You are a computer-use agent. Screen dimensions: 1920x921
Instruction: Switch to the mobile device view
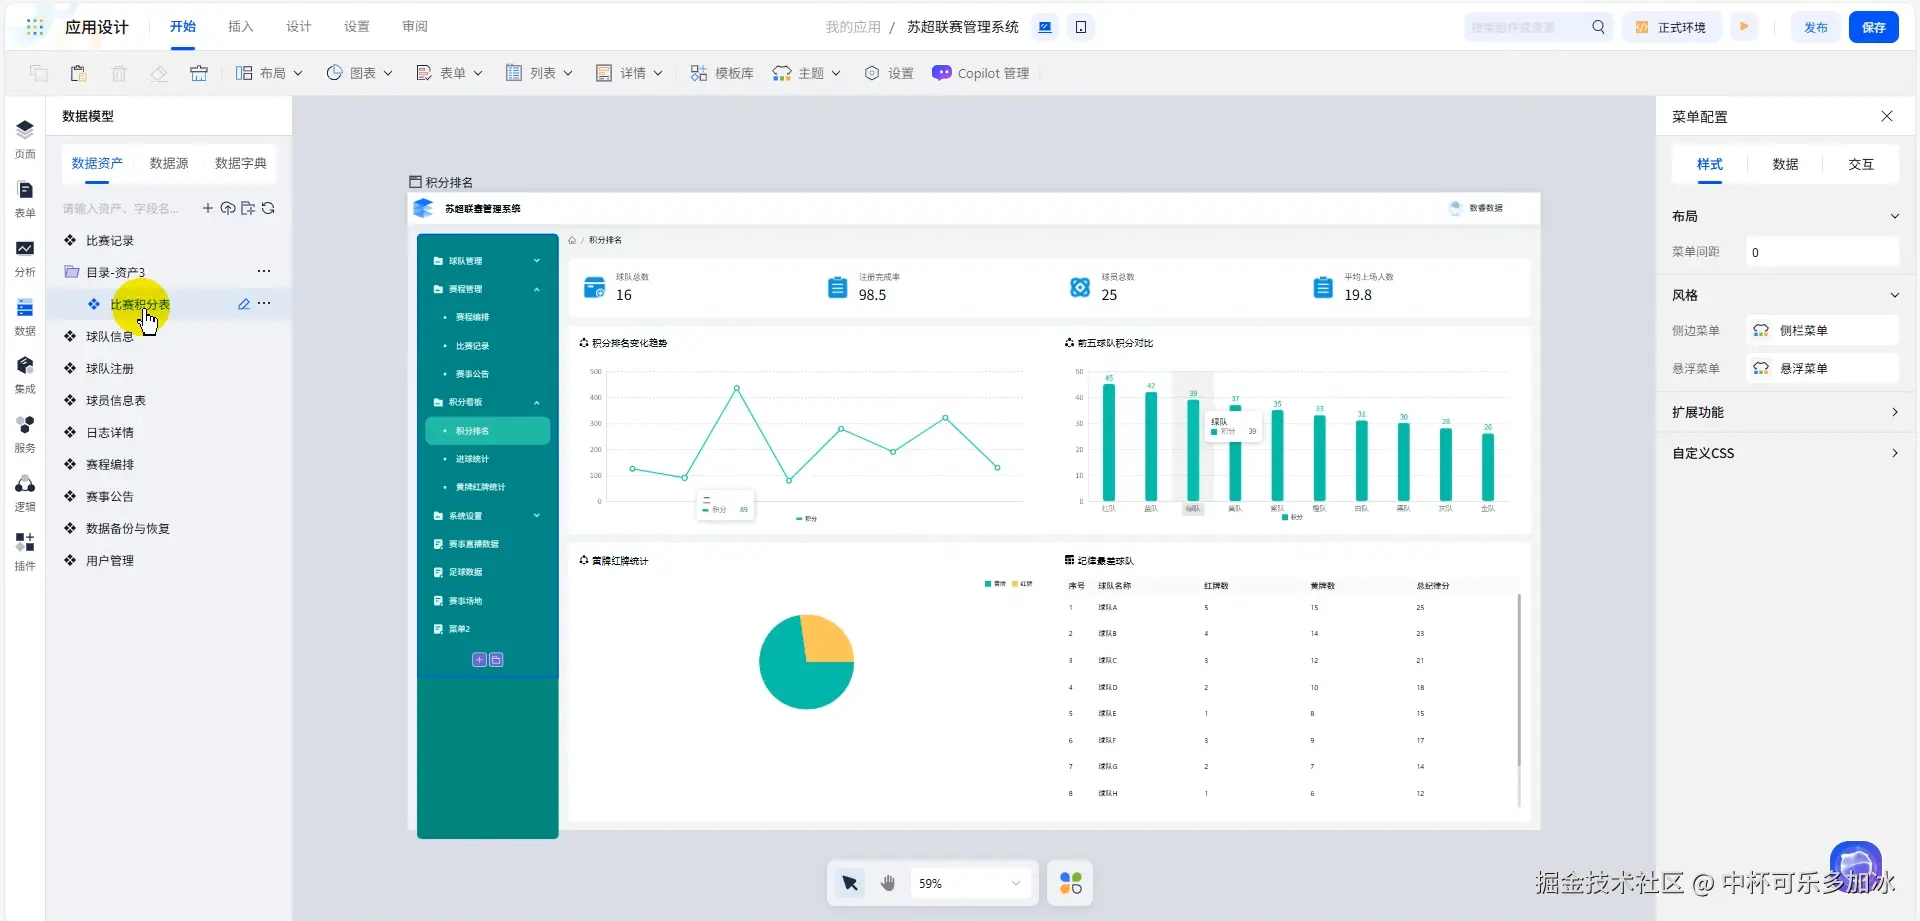click(x=1081, y=27)
